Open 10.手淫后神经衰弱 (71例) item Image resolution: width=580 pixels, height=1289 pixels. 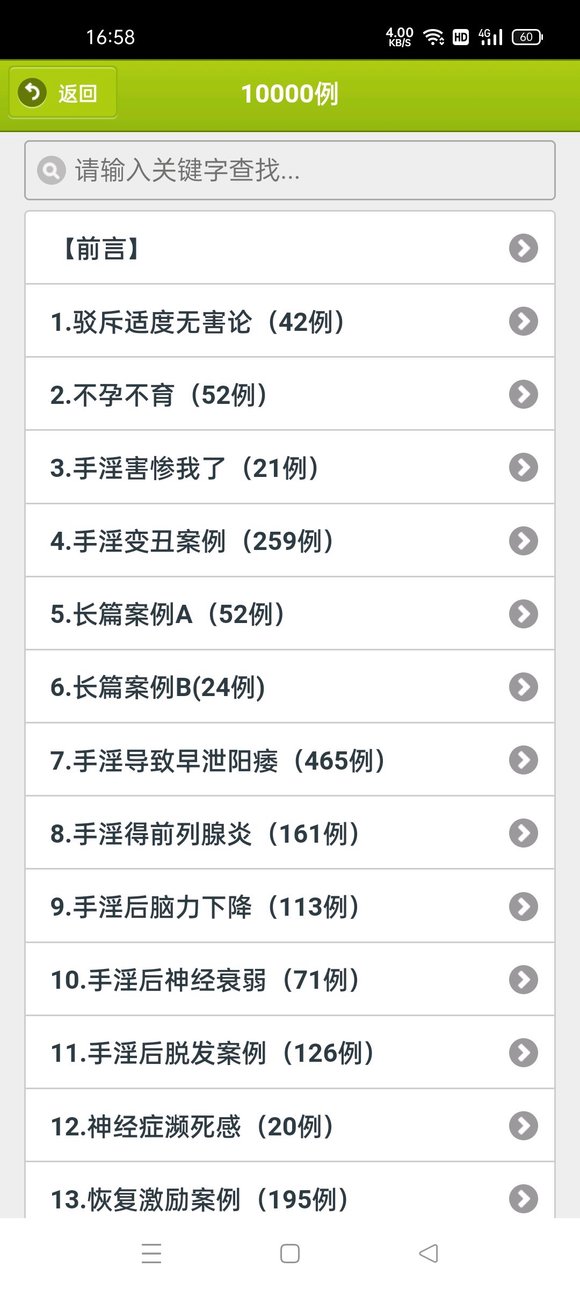pos(290,980)
